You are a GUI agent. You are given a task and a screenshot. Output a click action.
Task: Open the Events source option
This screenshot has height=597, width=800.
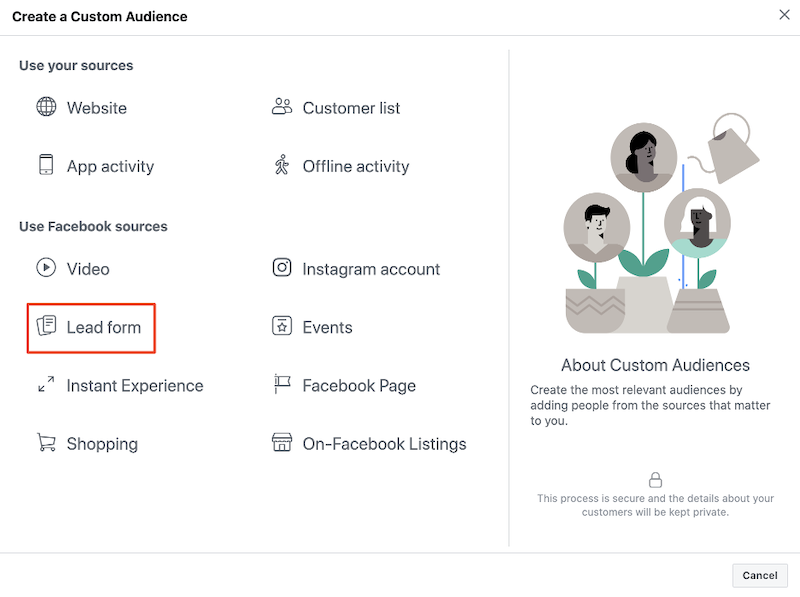326,327
